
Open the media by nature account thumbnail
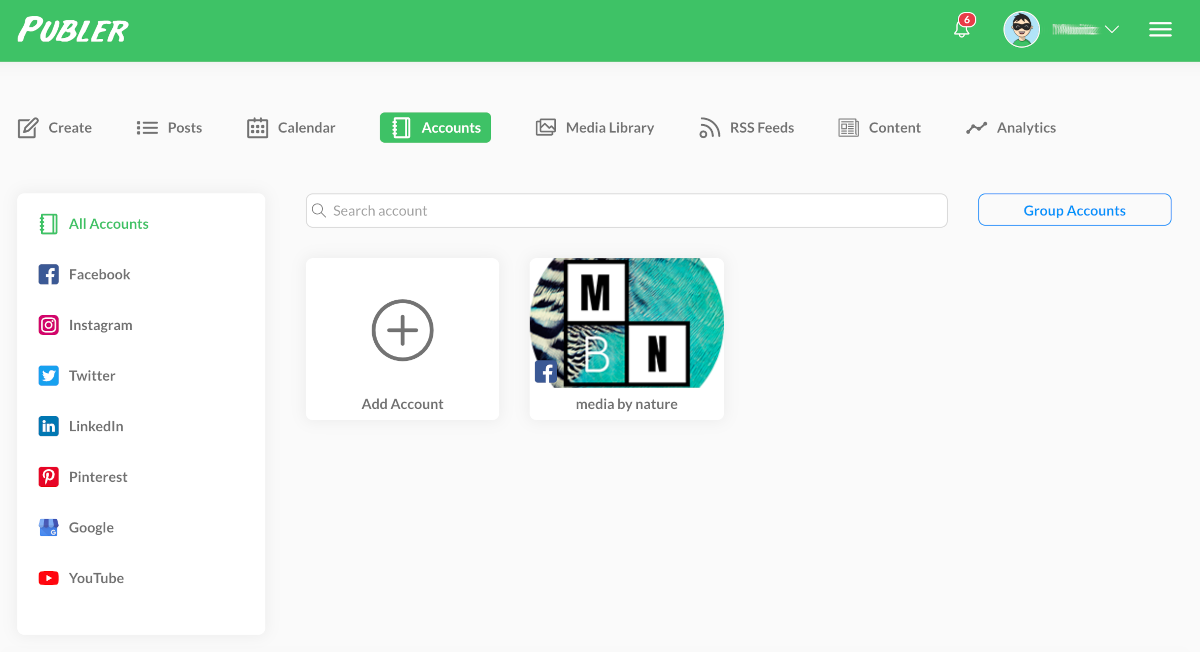click(x=627, y=323)
